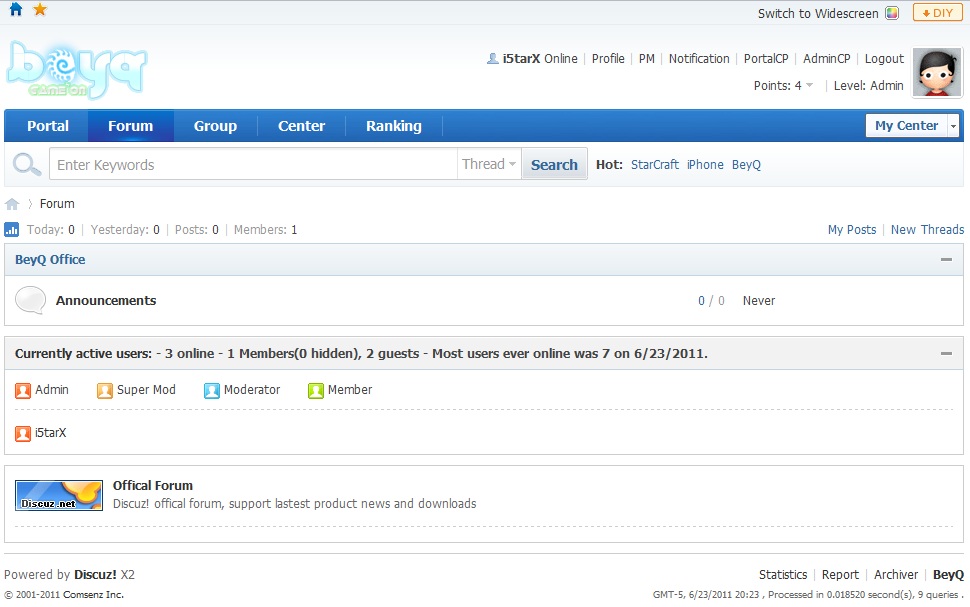Click the i5tarX name in online list
This screenshot has height=607, width=970.
pos(50,433)
